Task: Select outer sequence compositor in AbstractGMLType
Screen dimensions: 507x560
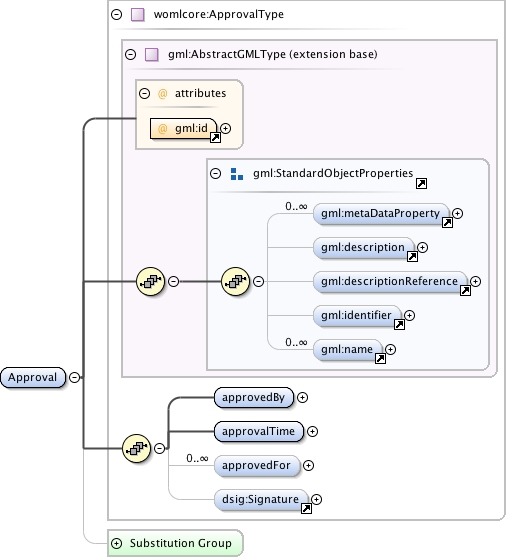Action: (151, 281)
